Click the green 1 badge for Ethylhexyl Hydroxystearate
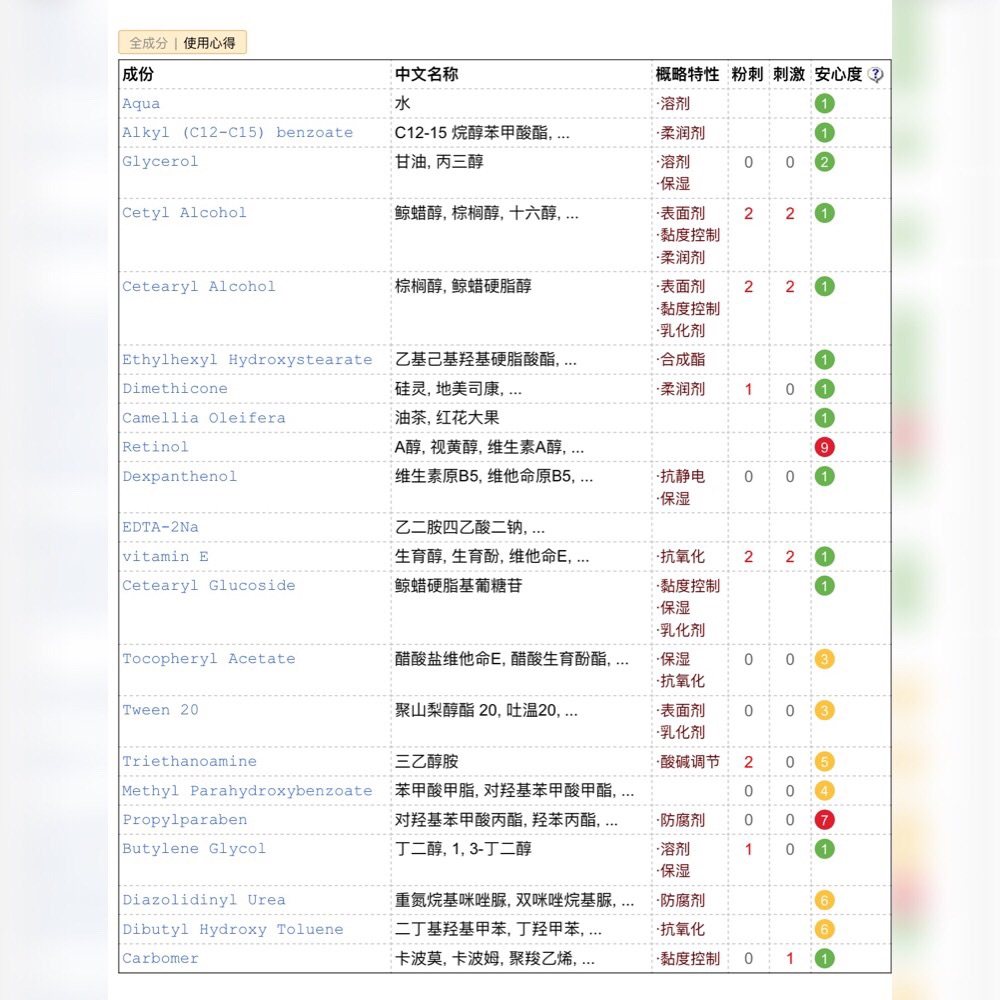The height and width of the screenshot is (1000, 1000). [824, 360]
